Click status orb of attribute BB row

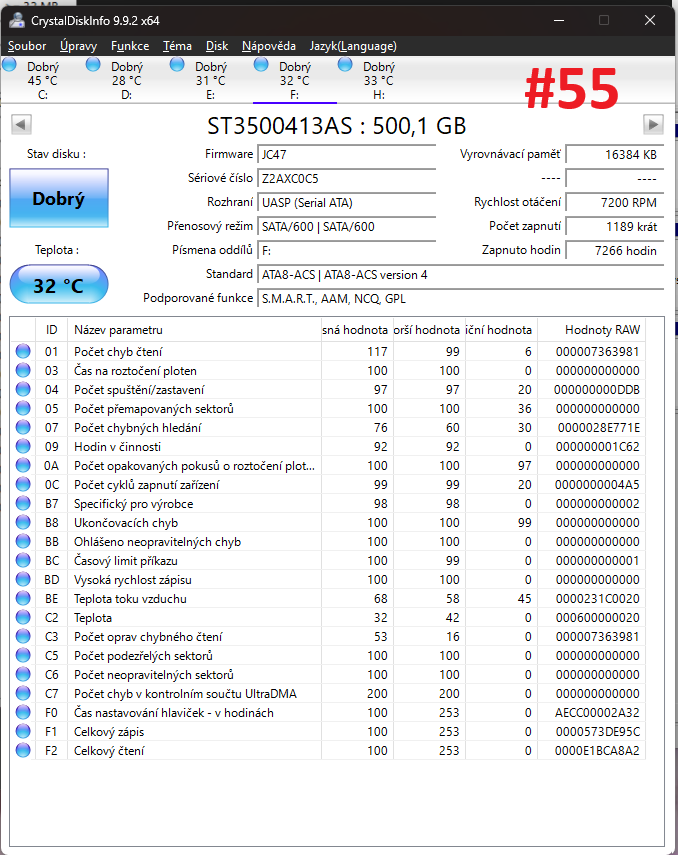pyautogui.click(x=23, y=541)
